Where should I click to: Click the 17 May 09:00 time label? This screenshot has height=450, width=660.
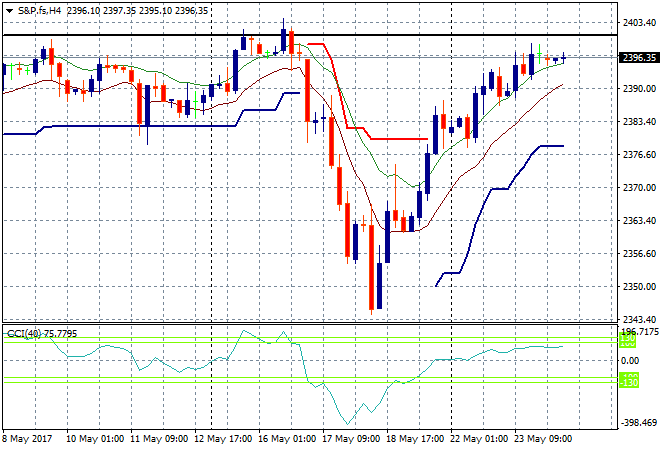351,439
